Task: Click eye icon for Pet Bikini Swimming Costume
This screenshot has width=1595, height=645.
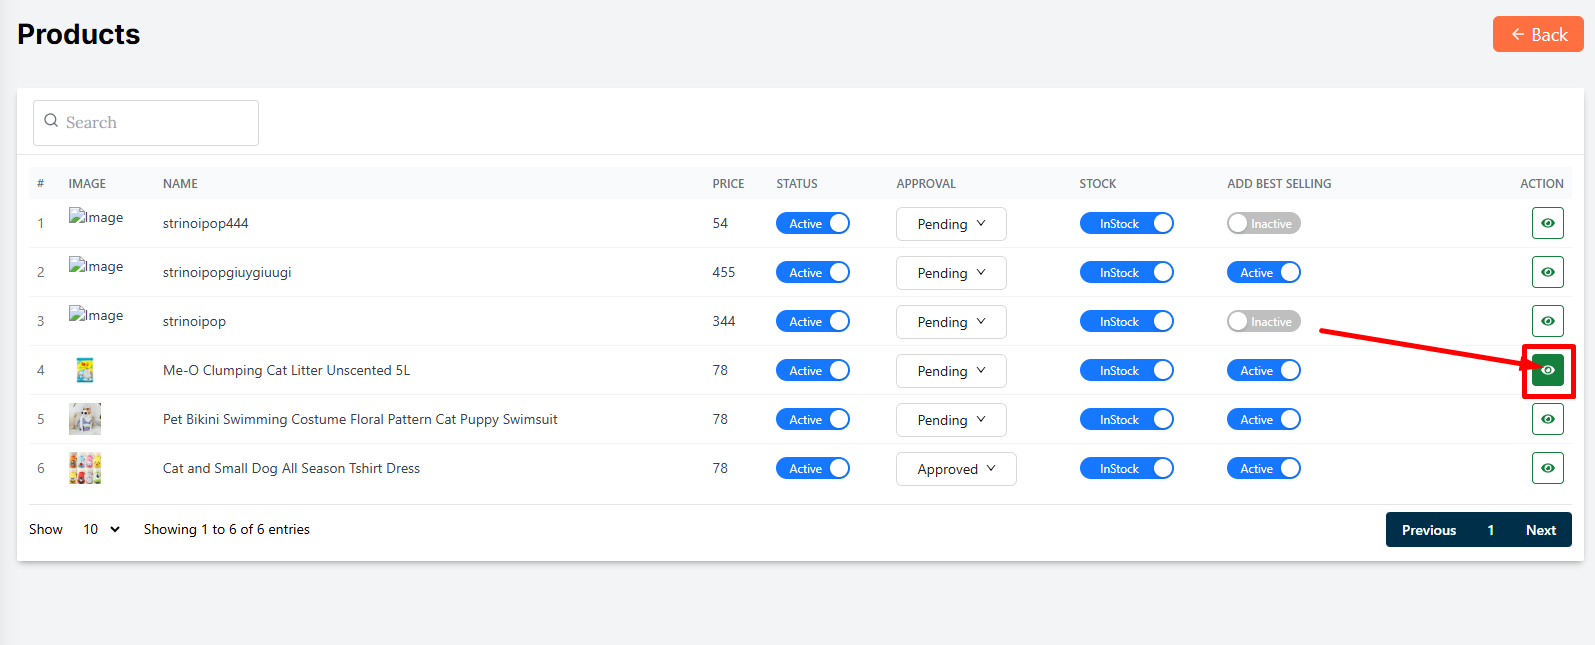Action: pos(1547,419)
